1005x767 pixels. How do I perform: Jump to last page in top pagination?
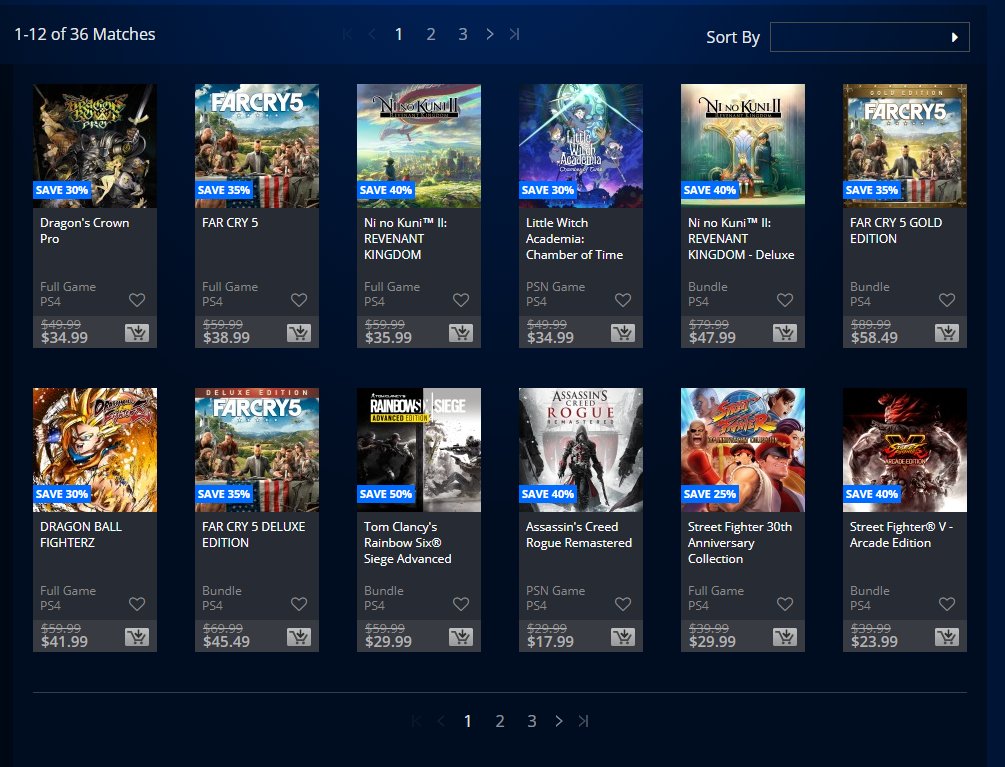click(x=514, y=34)
